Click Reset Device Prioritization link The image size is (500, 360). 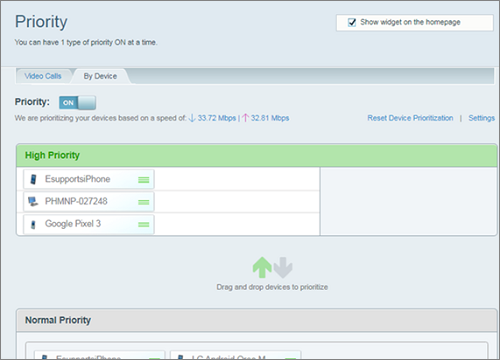click(x=410, y=118)
